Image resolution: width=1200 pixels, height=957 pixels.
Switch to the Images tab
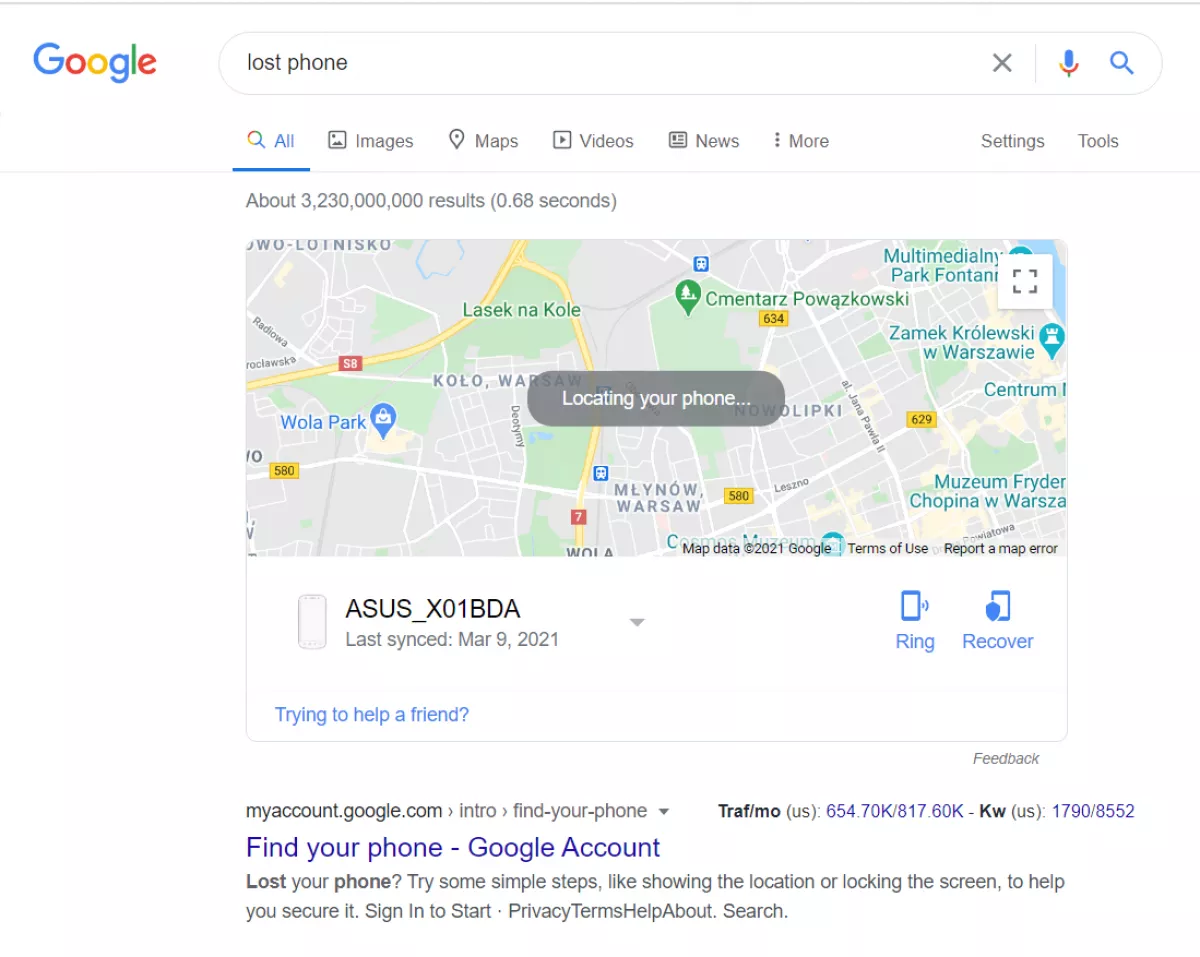point(371,141)
